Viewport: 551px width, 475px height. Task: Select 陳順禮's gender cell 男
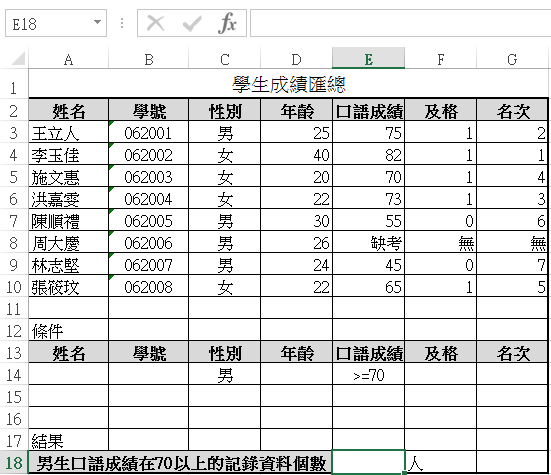(x=225, y=220)
